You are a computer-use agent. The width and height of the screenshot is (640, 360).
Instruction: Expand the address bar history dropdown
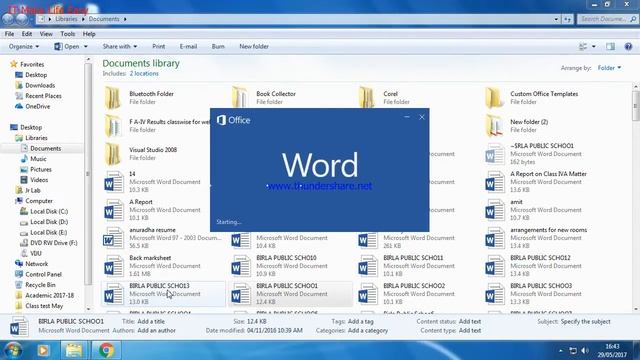(556, 19)
